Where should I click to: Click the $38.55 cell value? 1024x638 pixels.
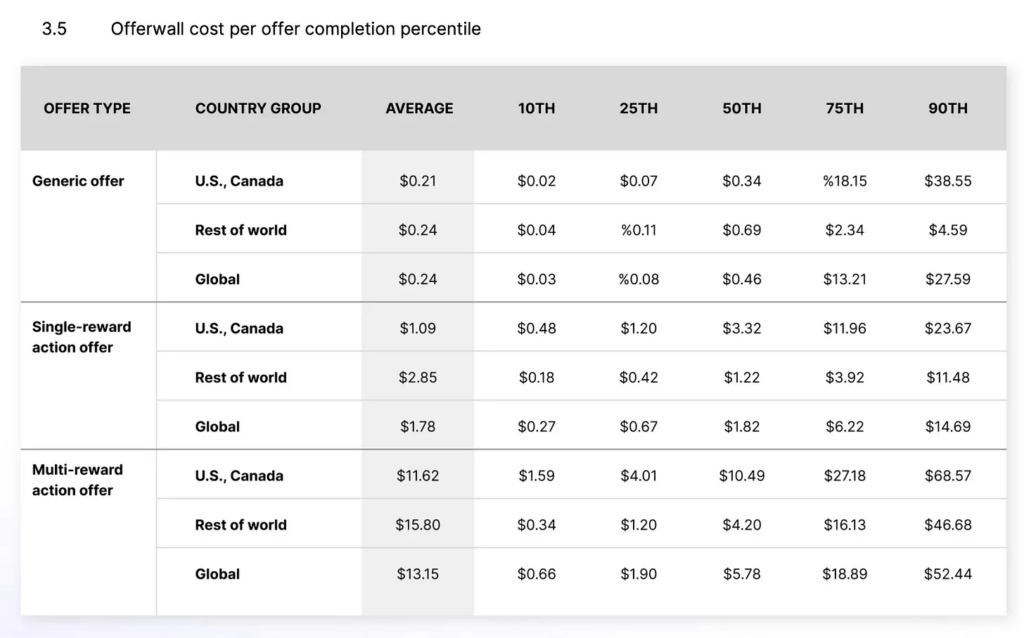tap(948, 181)
